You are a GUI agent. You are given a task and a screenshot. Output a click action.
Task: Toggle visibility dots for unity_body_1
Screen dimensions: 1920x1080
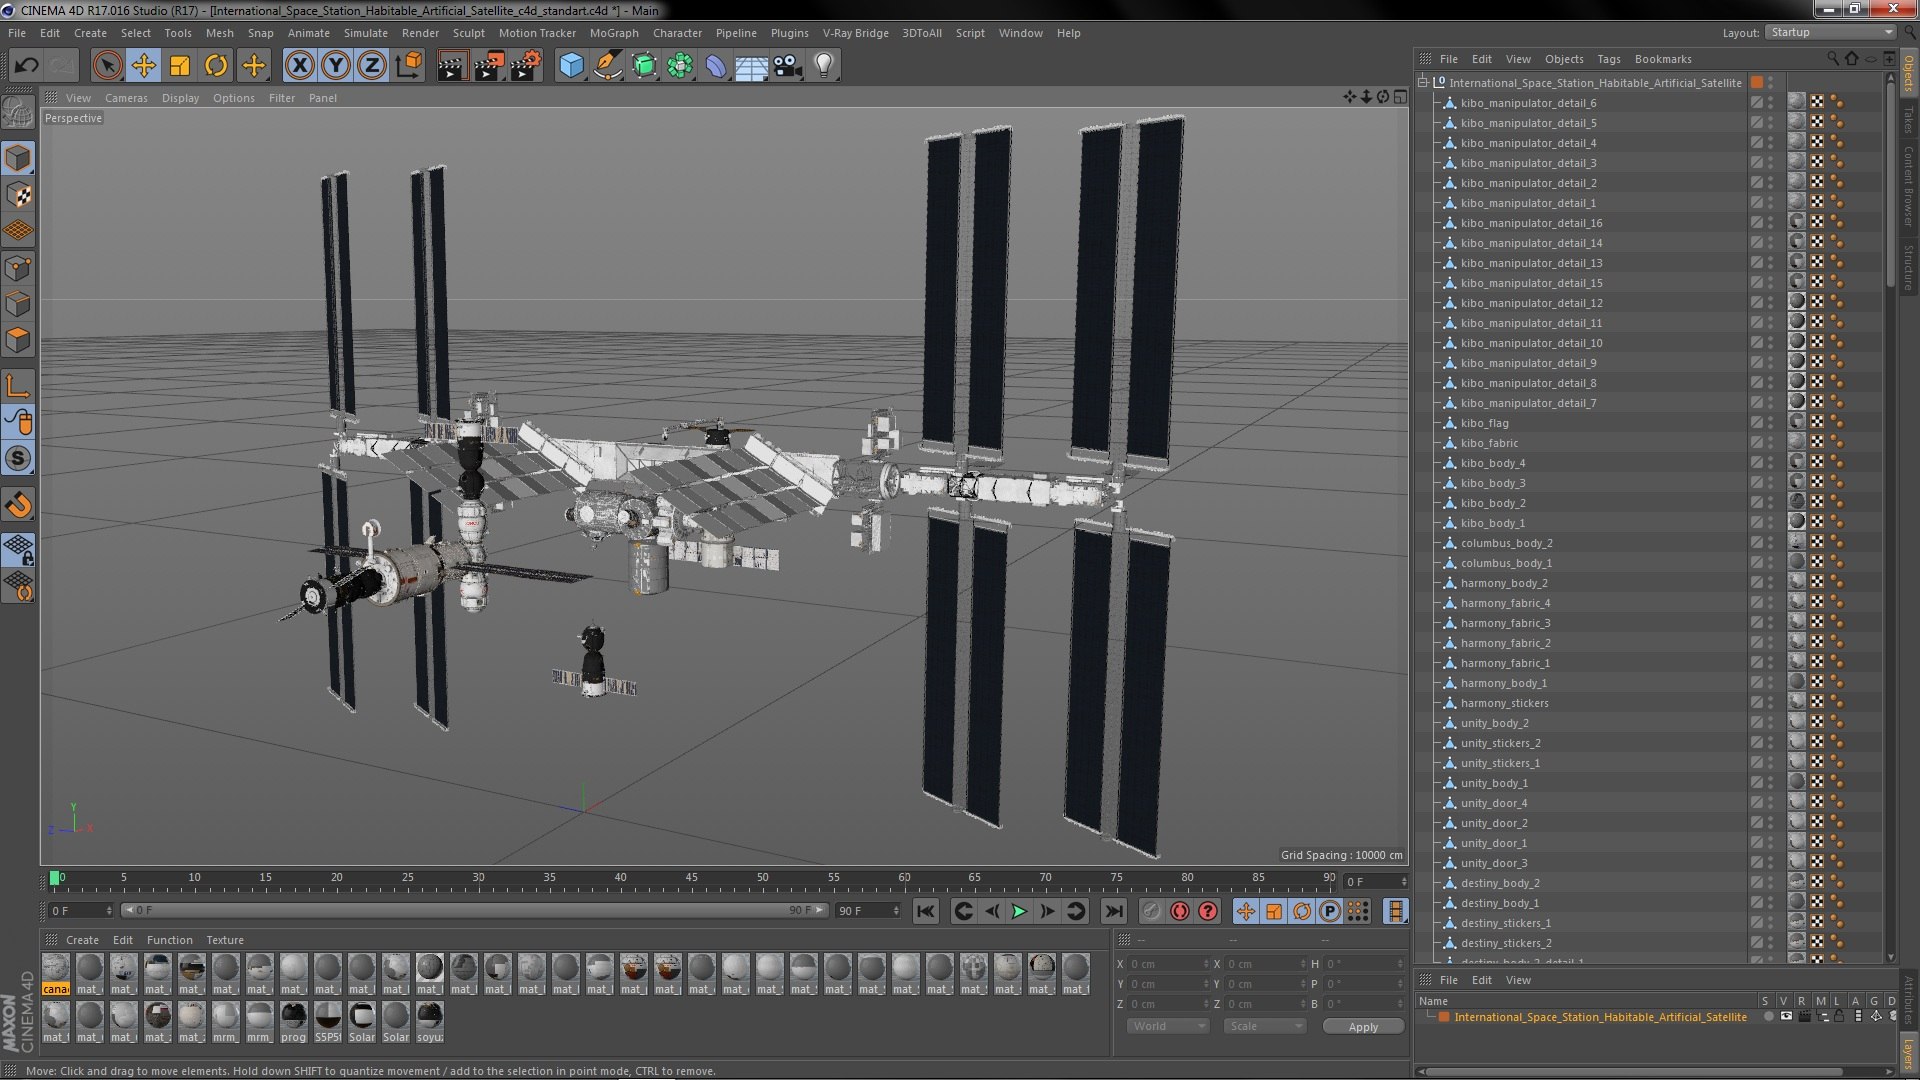point(1770,783)
